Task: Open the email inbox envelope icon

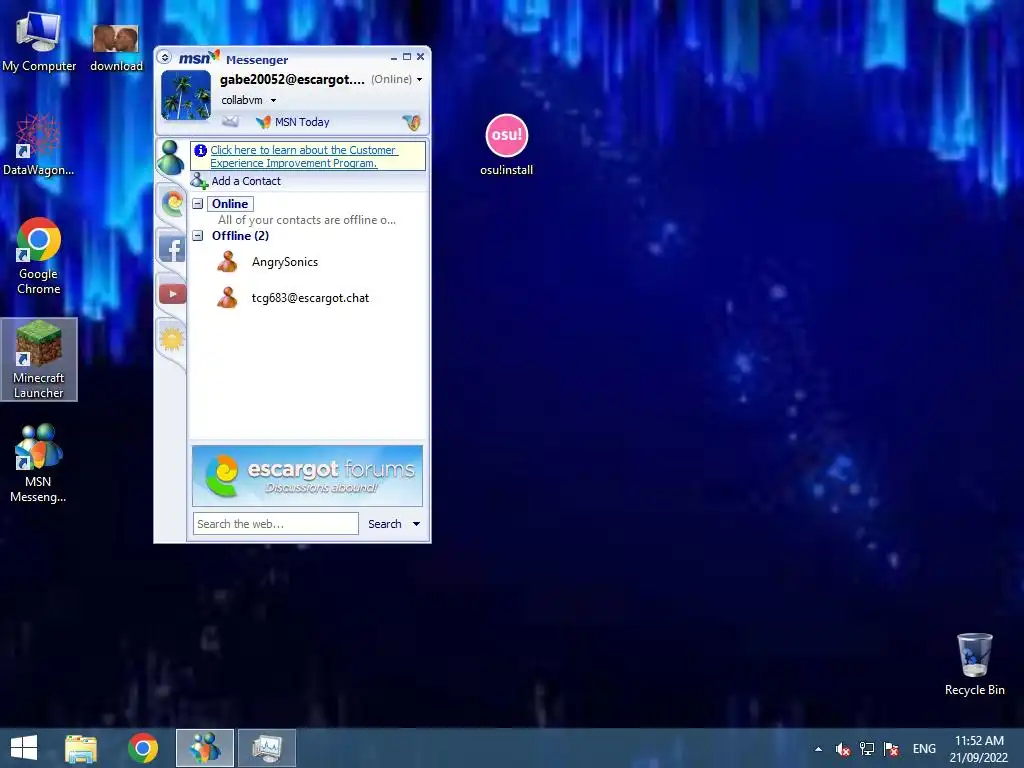Action: point(230,121)
